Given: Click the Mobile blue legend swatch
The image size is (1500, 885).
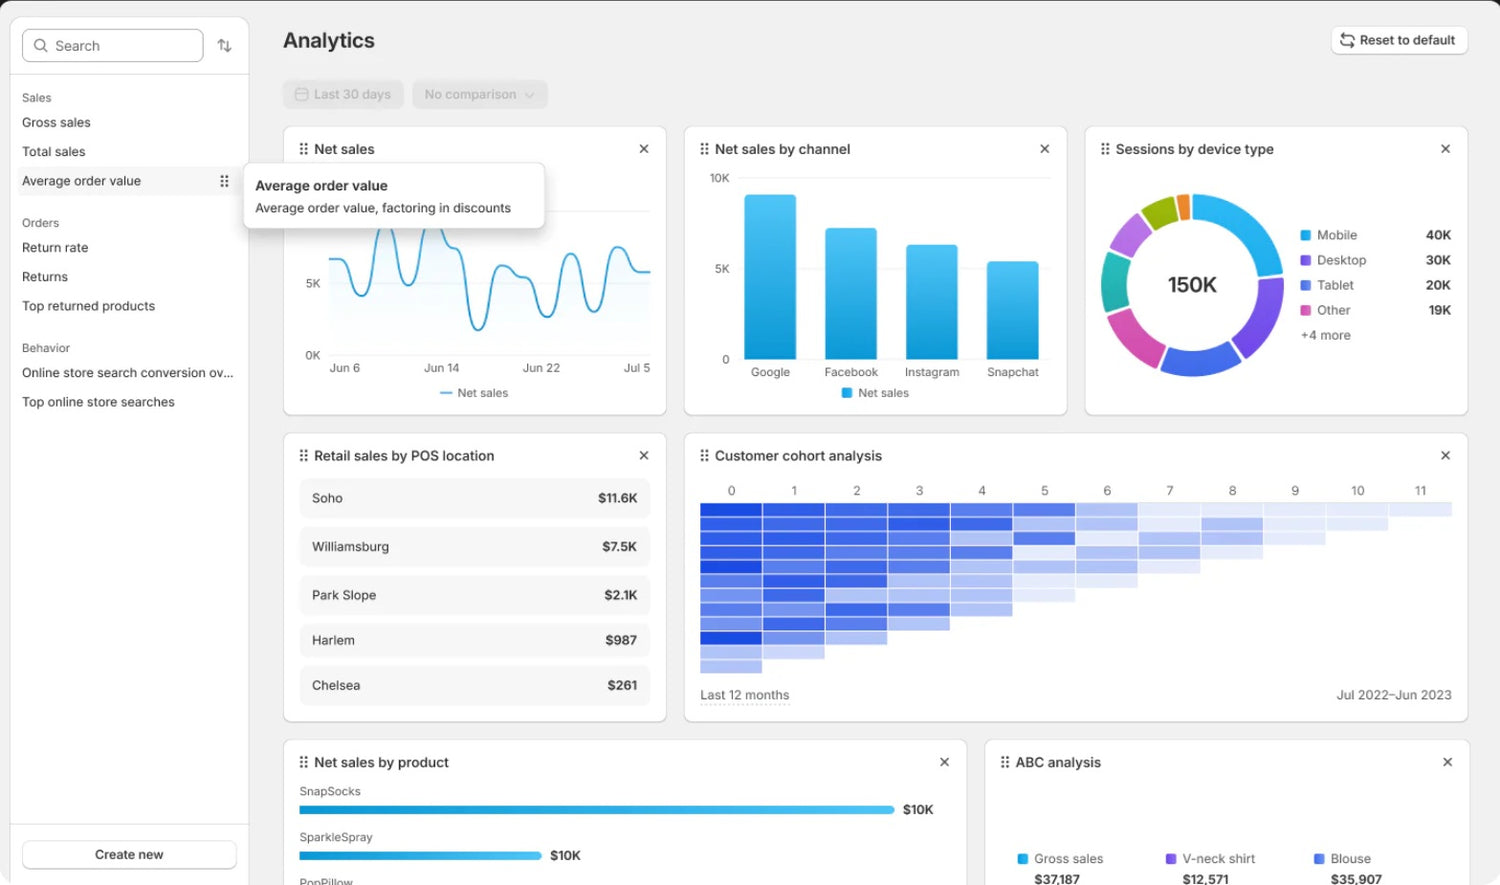Looking at the screenshot, I should pyautogui.click(x=1305, y=235).
